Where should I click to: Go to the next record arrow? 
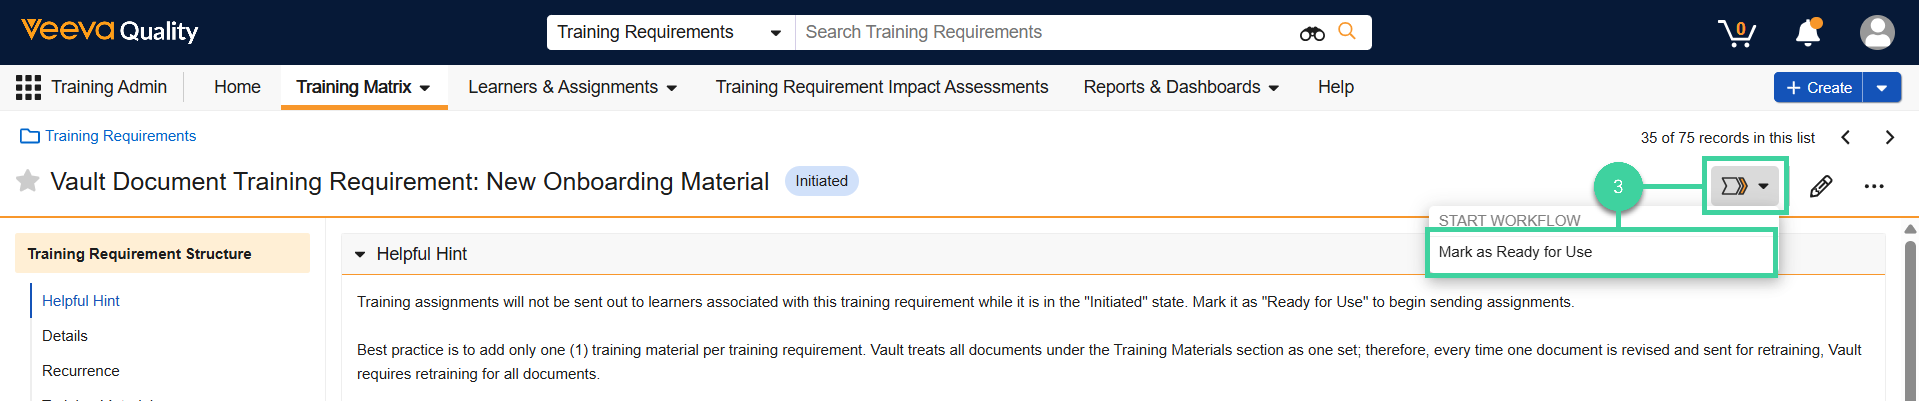(x=1889, y=138)
